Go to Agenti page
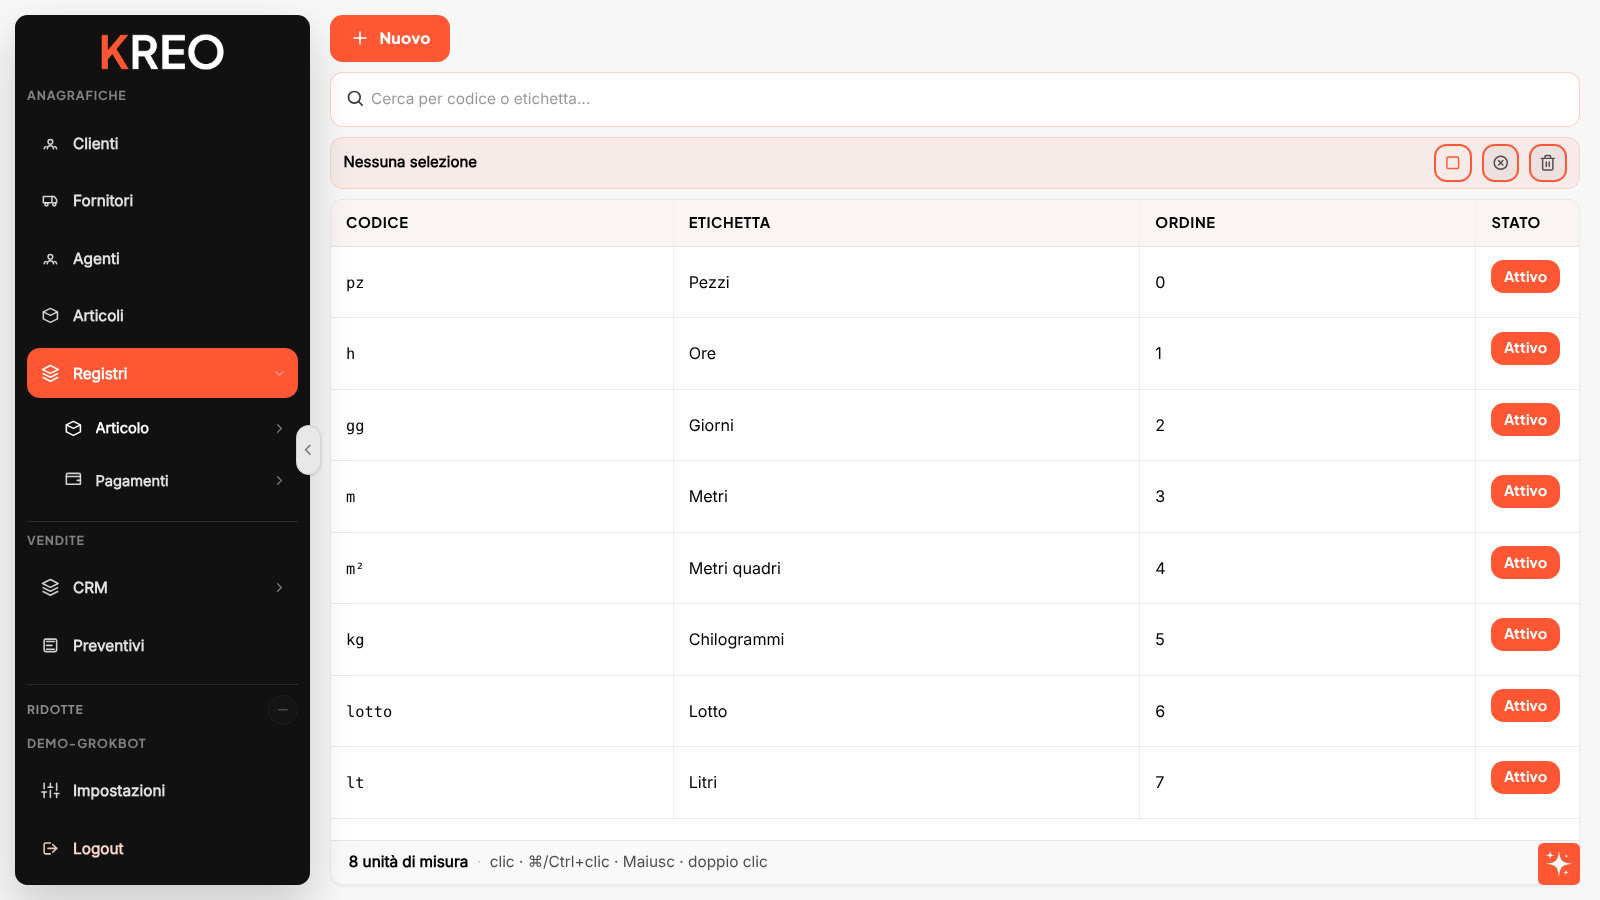 pyautogui.click(x=162, y=259)
